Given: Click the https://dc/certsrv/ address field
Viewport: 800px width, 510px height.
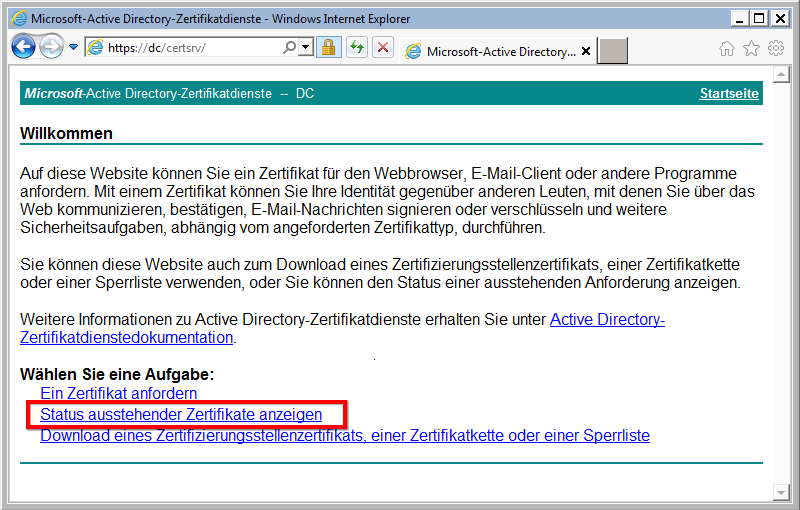Looking at the screenshot, I should [x=190, y=47].
